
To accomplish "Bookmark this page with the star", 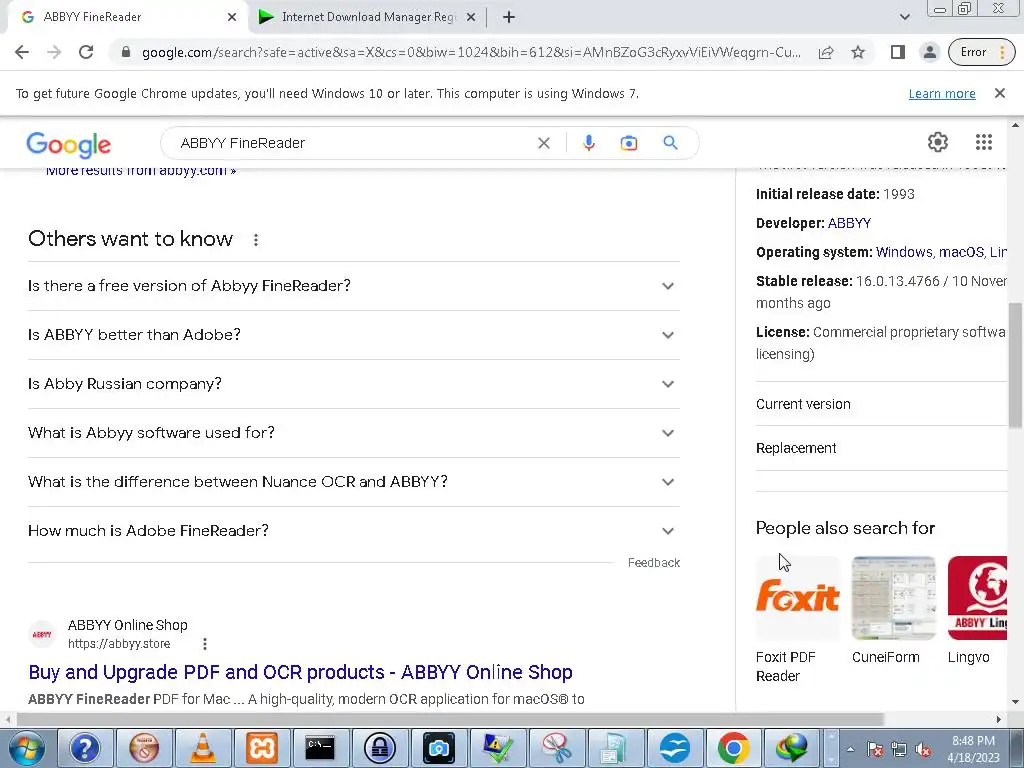I will [858, 52].
